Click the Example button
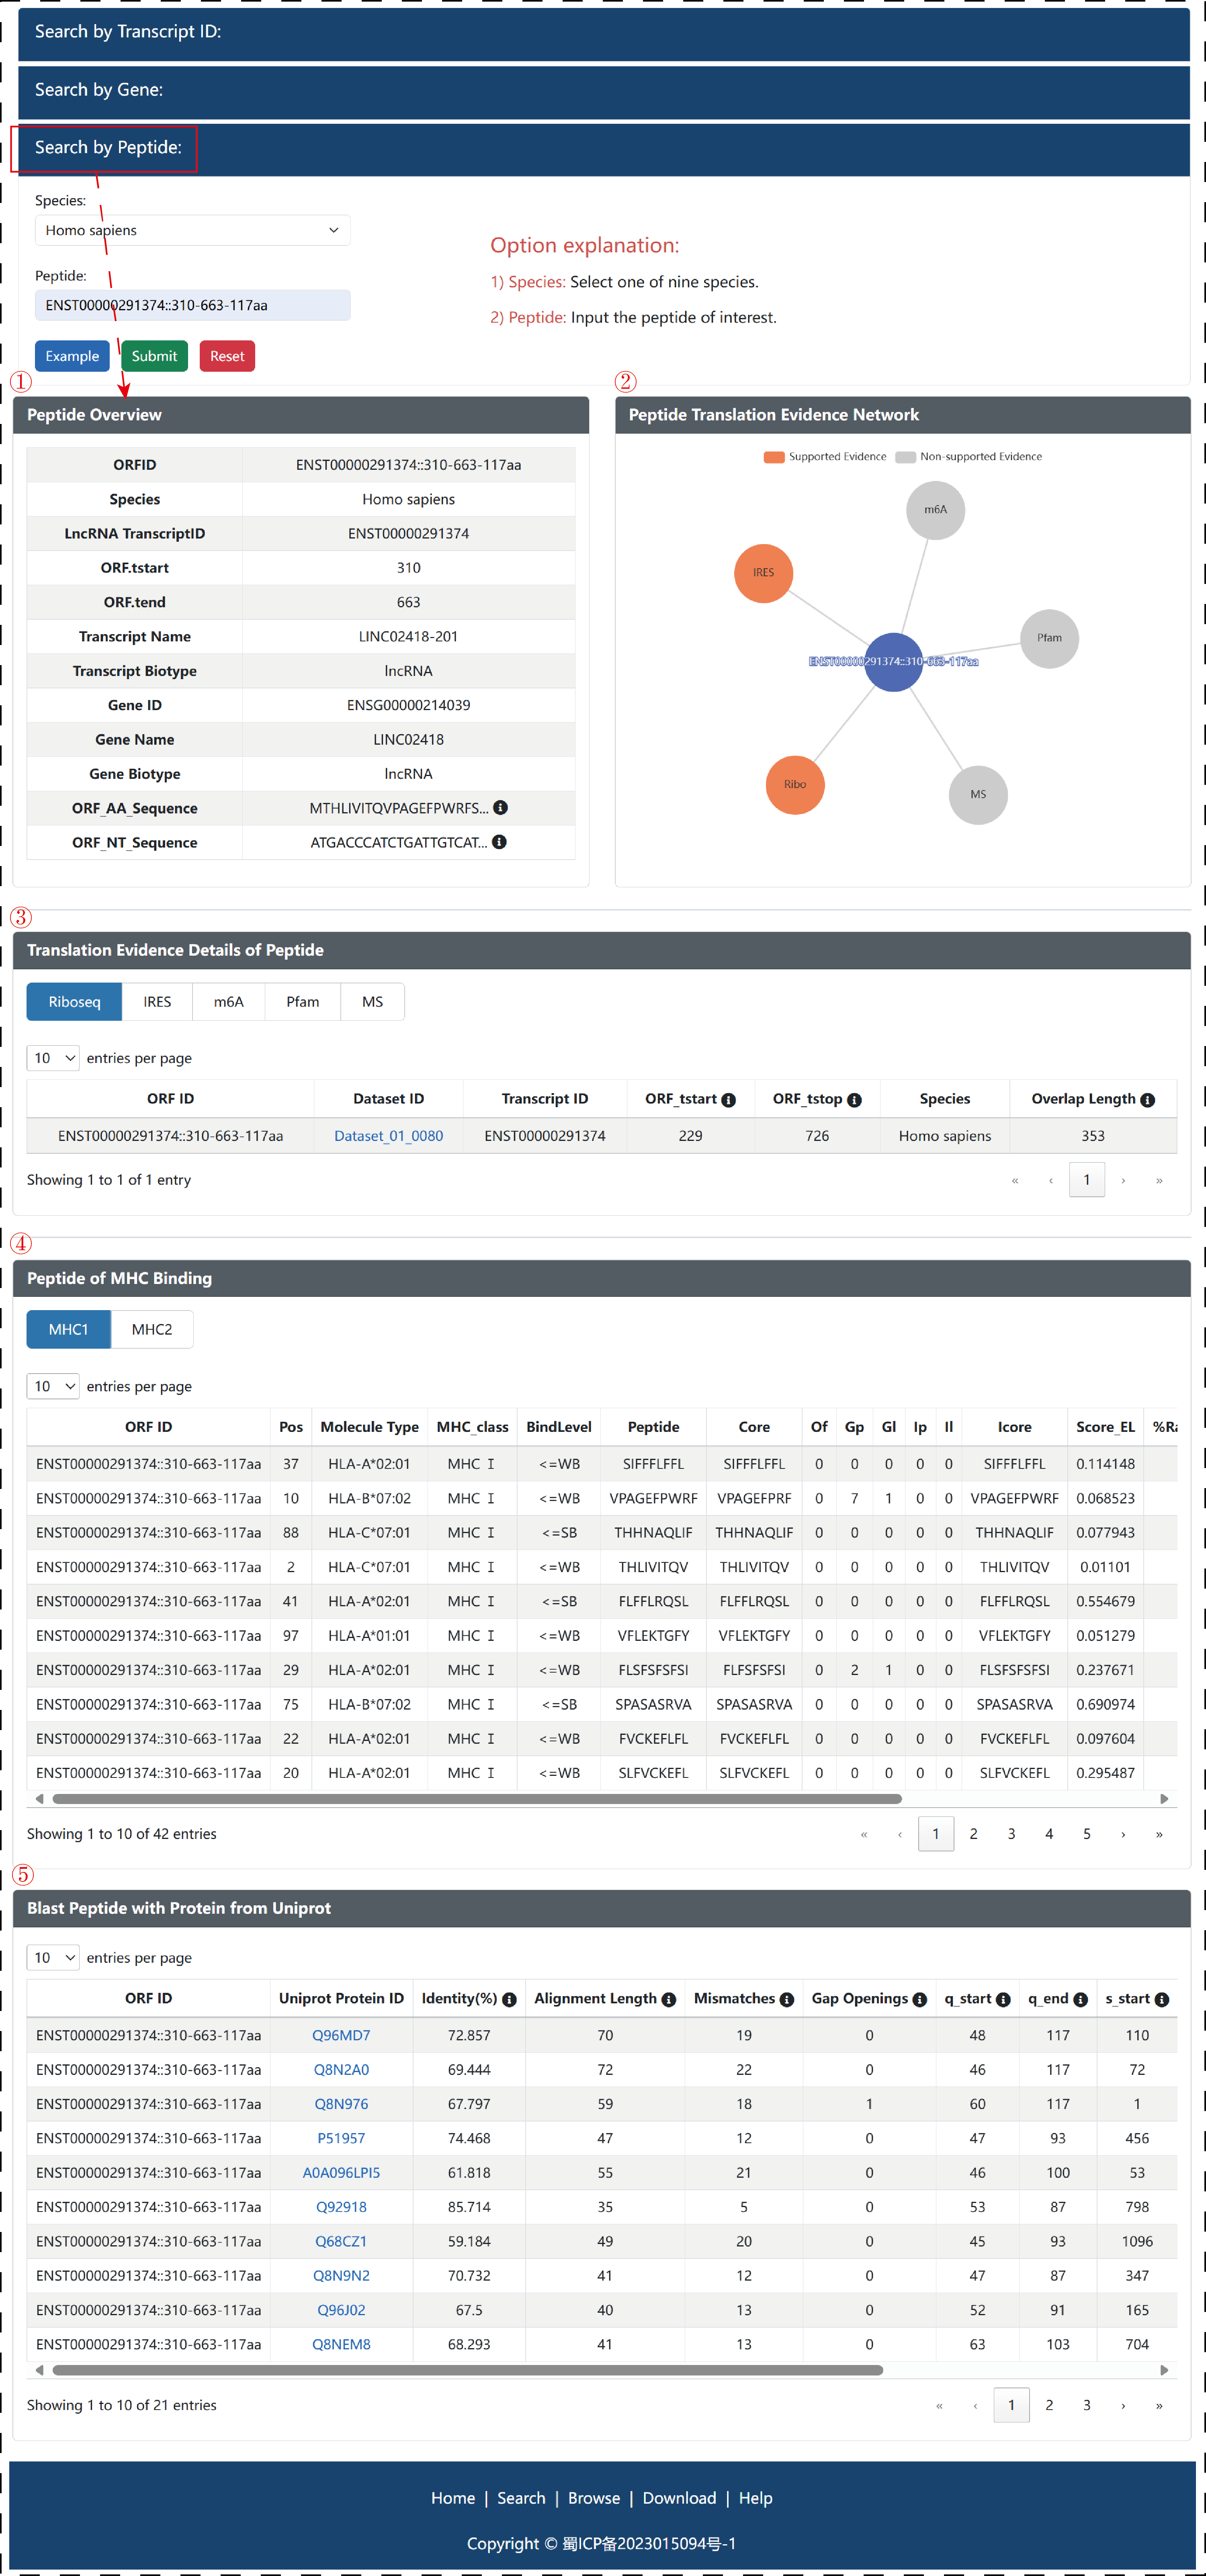 (72, 356)
